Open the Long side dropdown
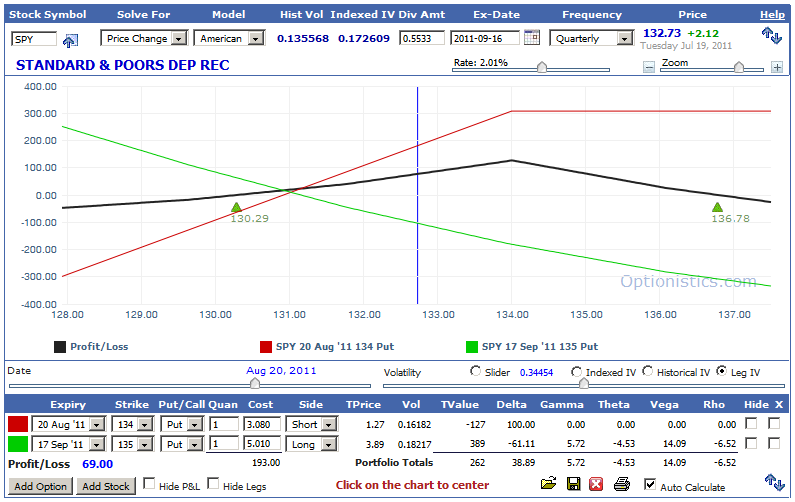Image resolution: width=795 pixels, height=502 pixels. (x=312, y=445)
